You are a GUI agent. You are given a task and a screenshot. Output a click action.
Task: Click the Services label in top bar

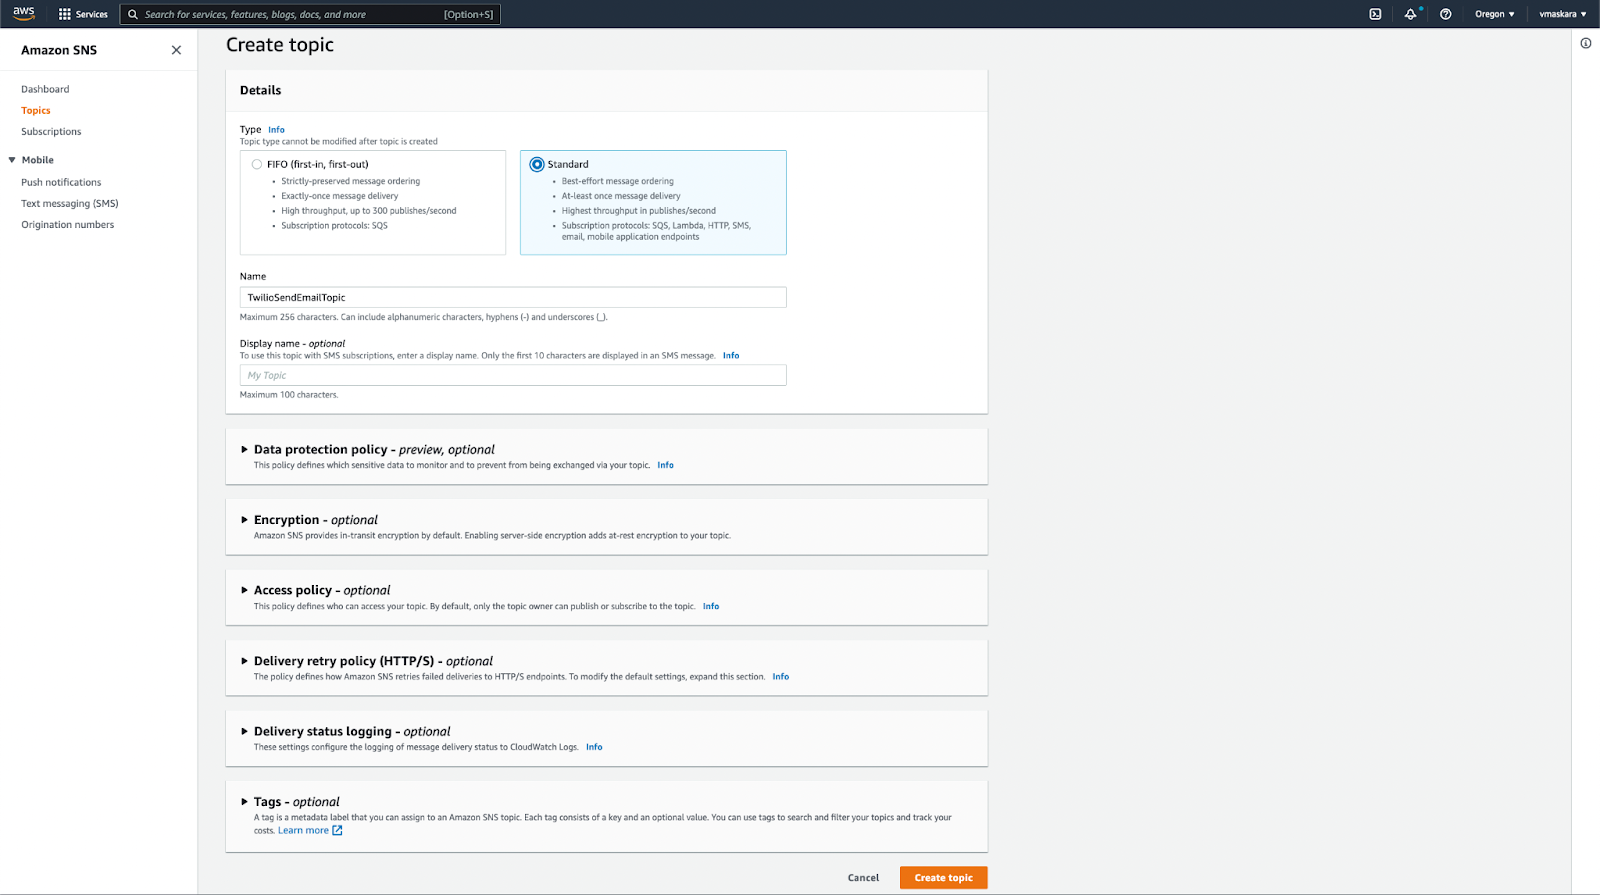click(92, 14)
